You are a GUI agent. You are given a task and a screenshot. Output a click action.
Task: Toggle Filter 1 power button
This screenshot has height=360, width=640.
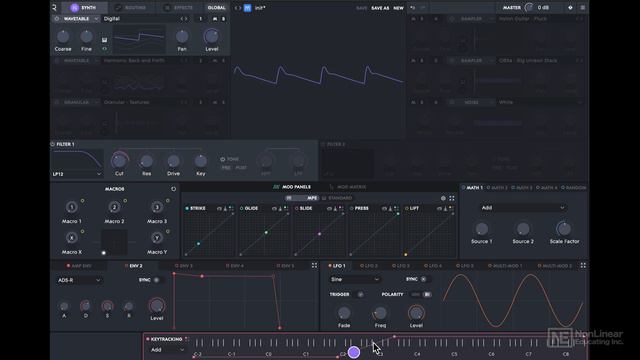(x=53, y=144)
